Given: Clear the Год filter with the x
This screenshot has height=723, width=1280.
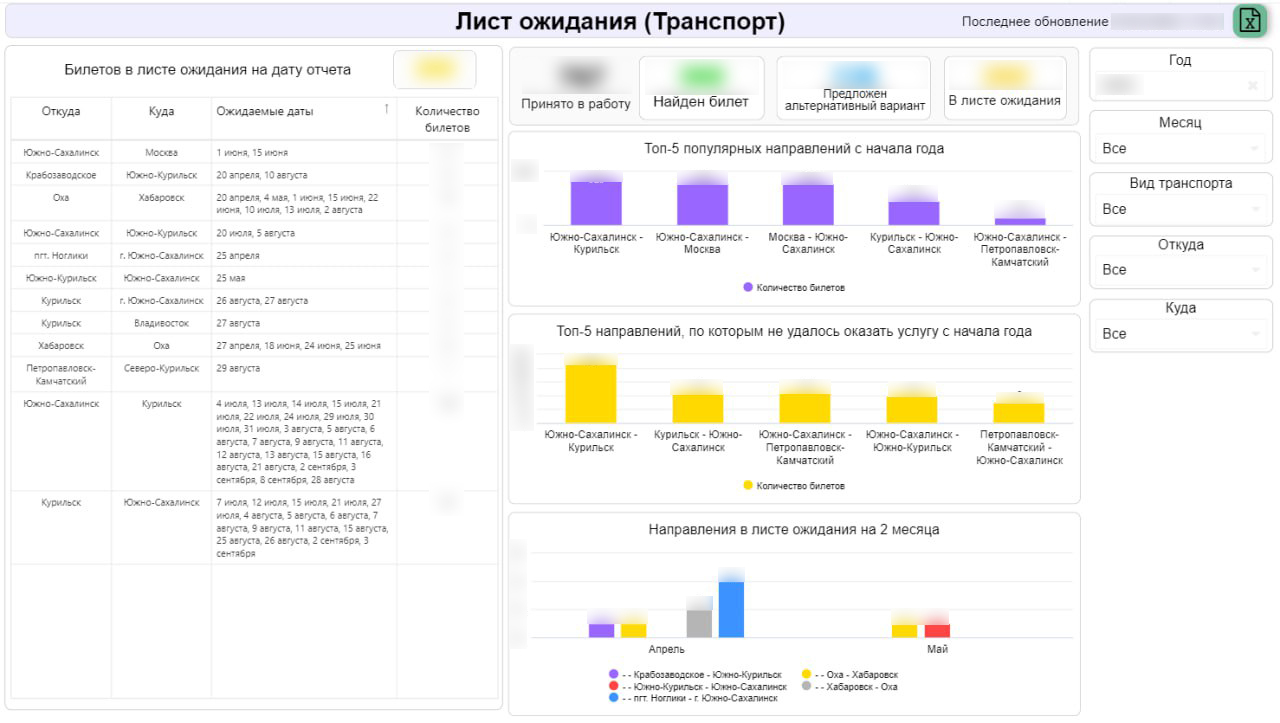Looking at the screenshot, I should [x=1252, y=86].
